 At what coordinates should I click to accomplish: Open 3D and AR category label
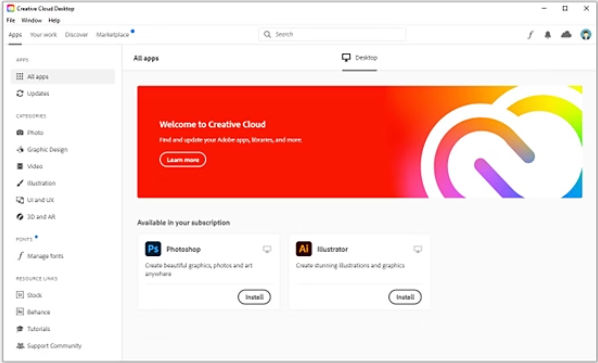click(41, 217)
